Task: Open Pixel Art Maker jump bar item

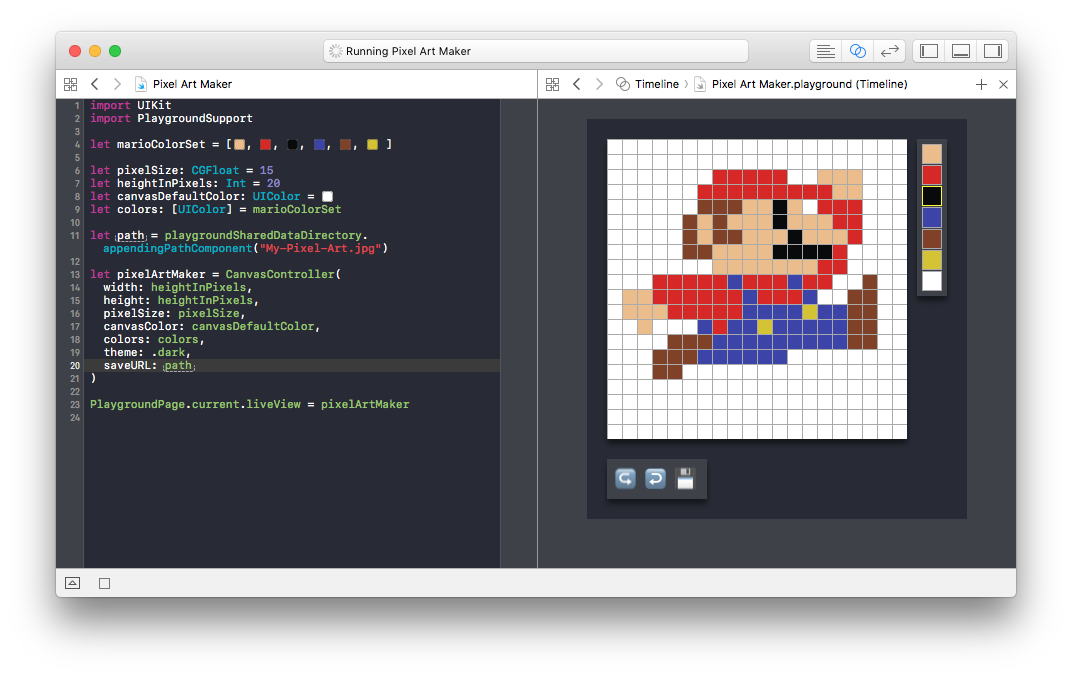Action: pyautogui.click(x=183, y=84)
